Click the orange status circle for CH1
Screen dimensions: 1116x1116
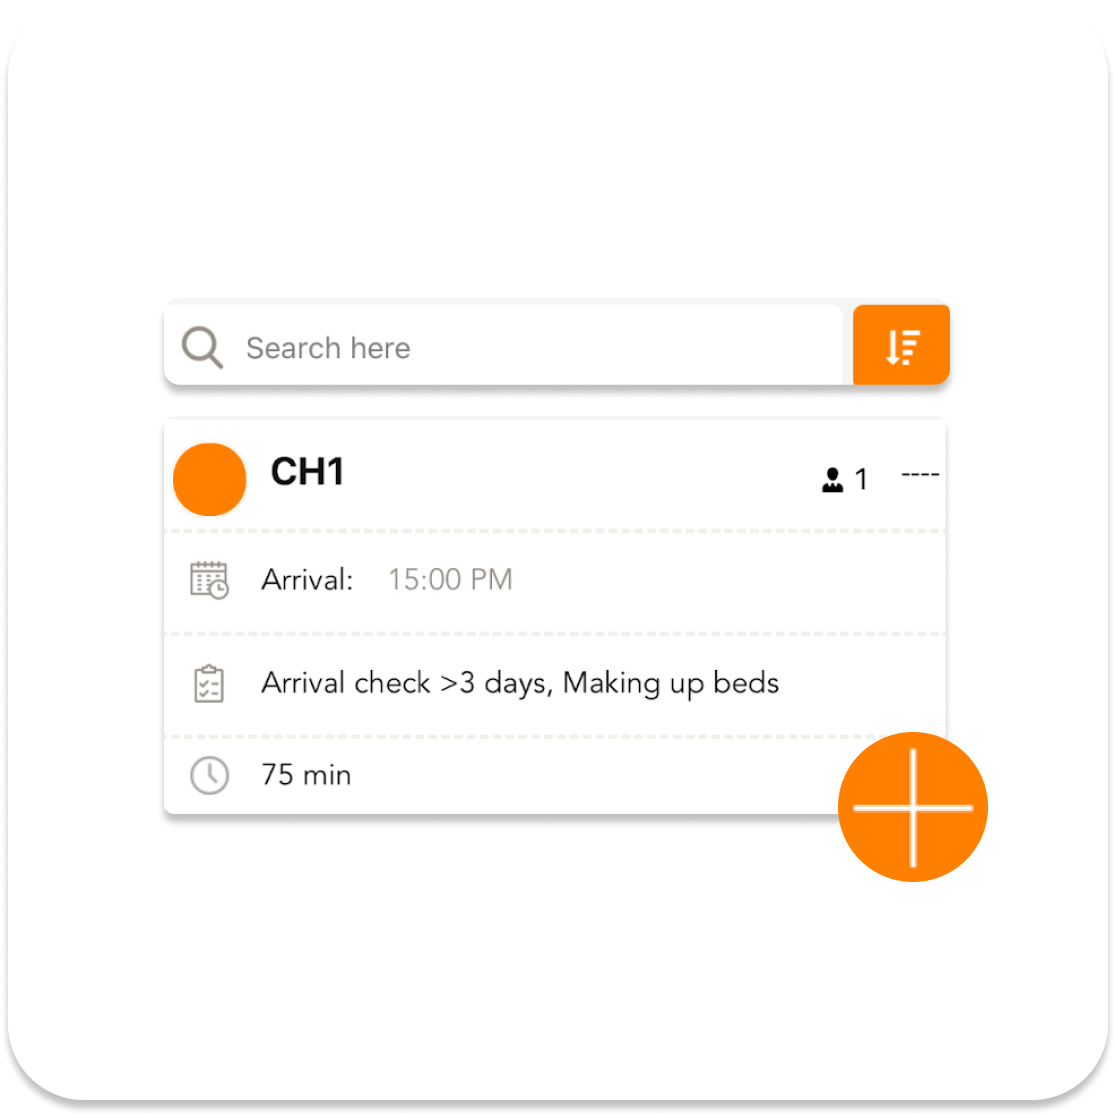point(210,479)
